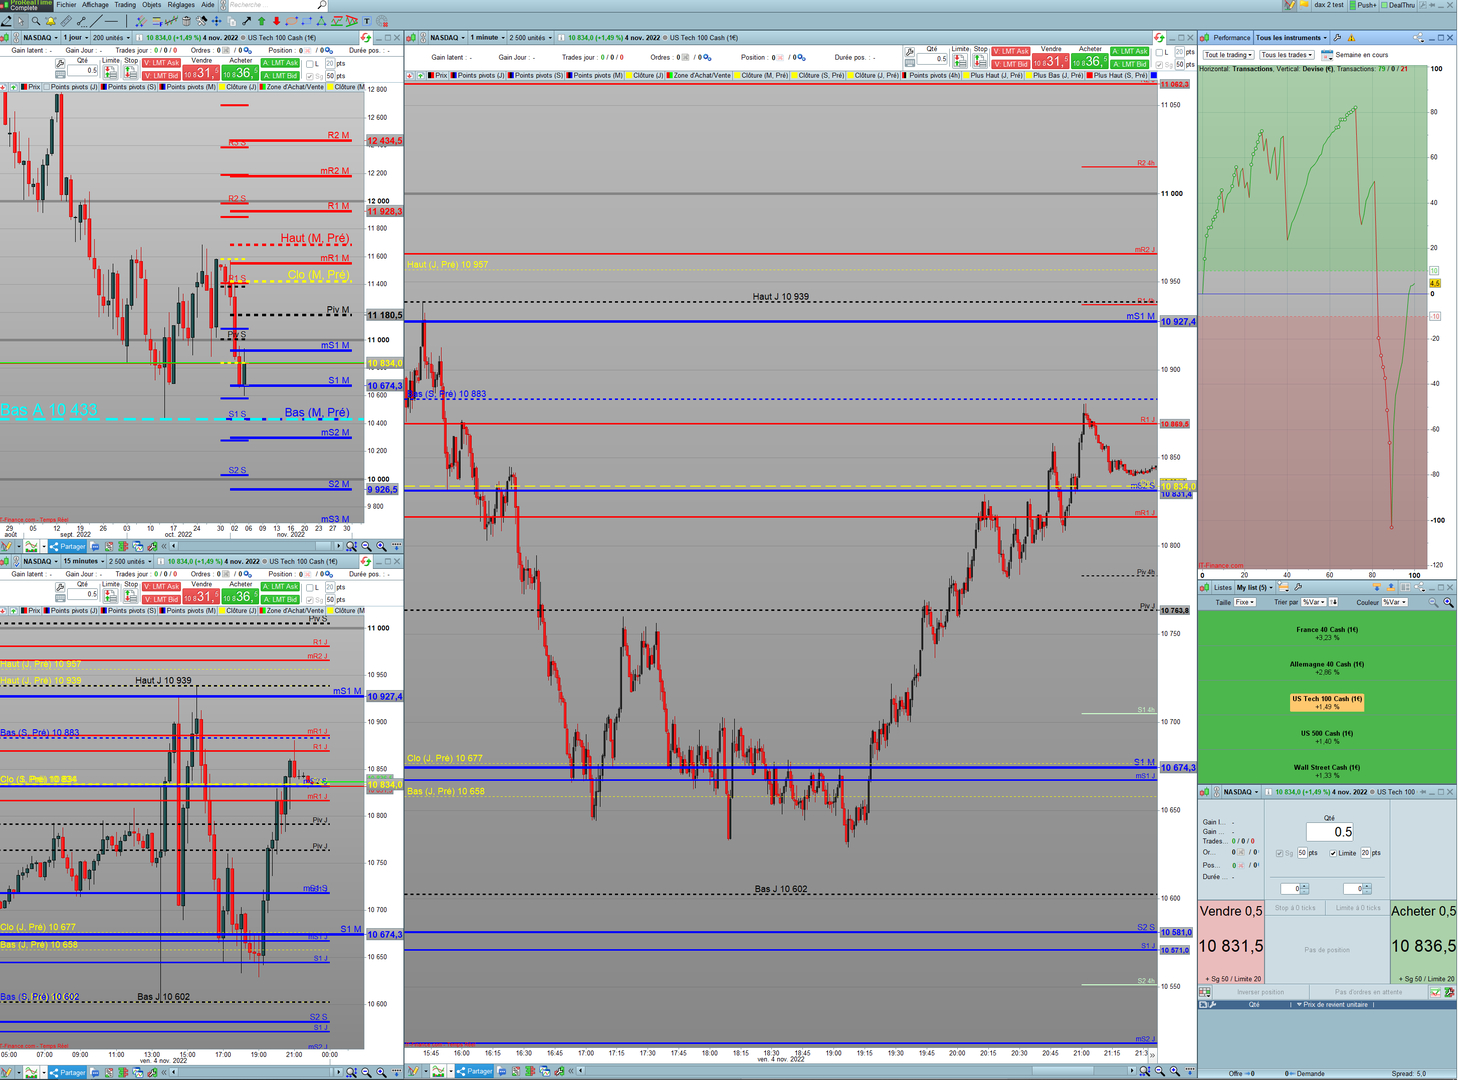Click the yellow US Tech 100 Cash list tile
The image size is (1458, 1080).
1327,703
